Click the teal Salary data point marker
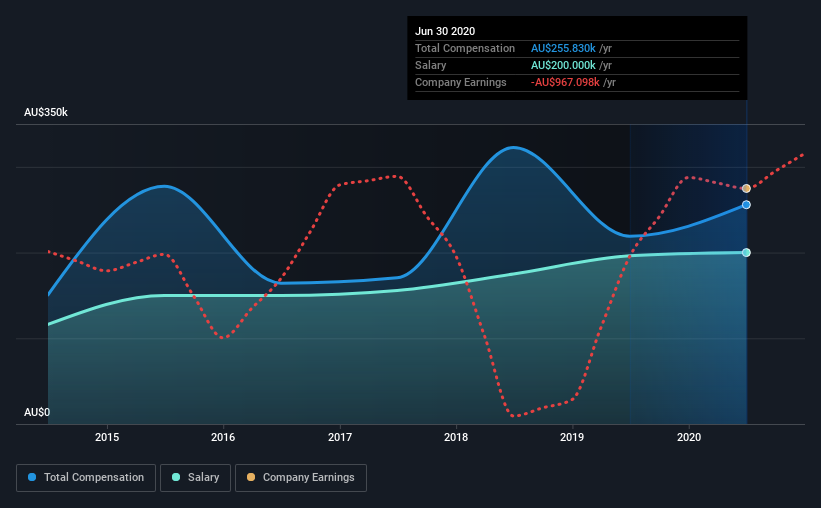The height and width of the screenshot is (508, 821). [x=746, y=252]
